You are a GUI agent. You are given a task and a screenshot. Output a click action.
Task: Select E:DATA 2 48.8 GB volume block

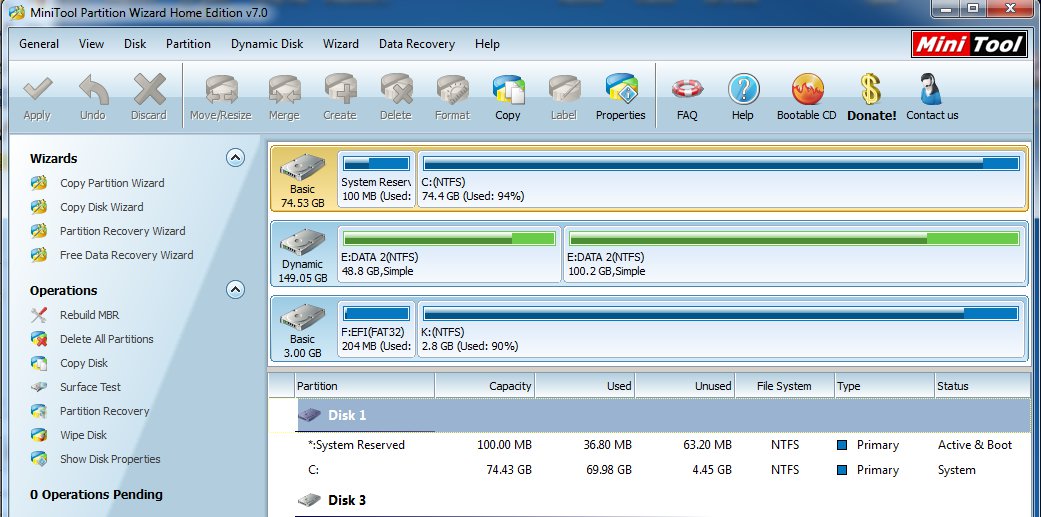[x=449, y=255]
